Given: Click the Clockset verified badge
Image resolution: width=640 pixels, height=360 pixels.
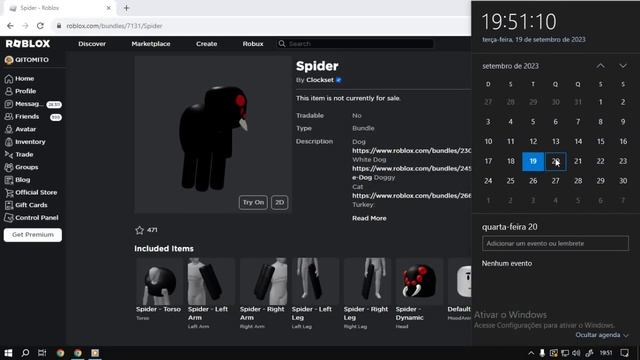Looking at the screenshot, I should 339,80.
